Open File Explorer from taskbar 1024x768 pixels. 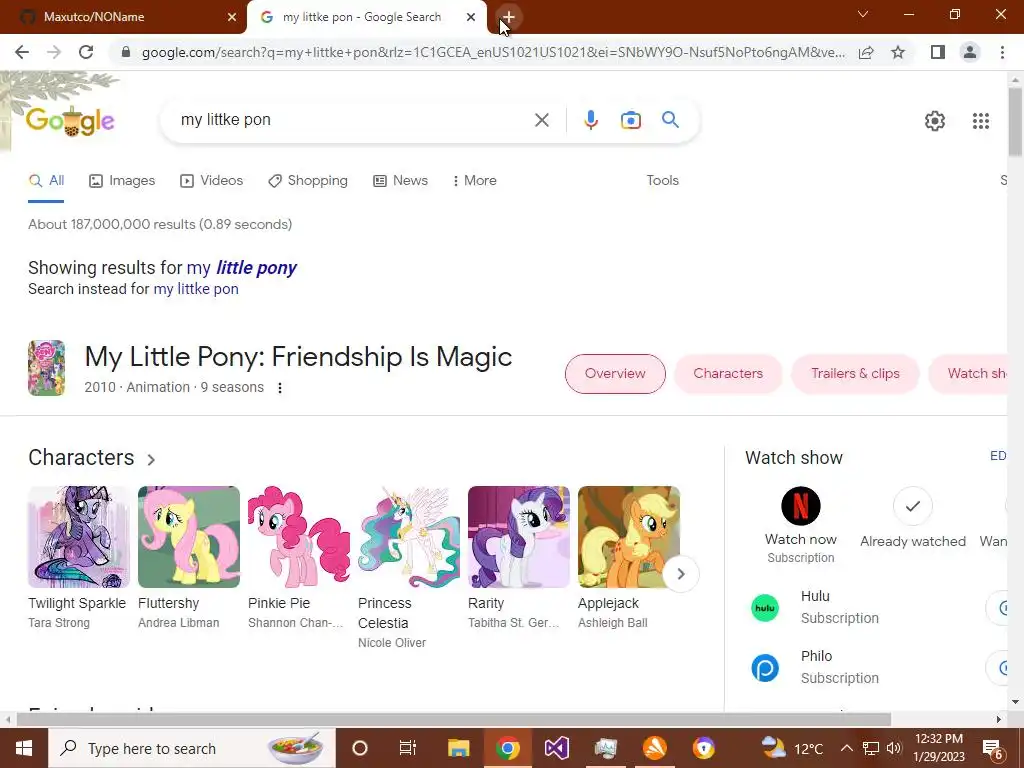coord(458,748)
